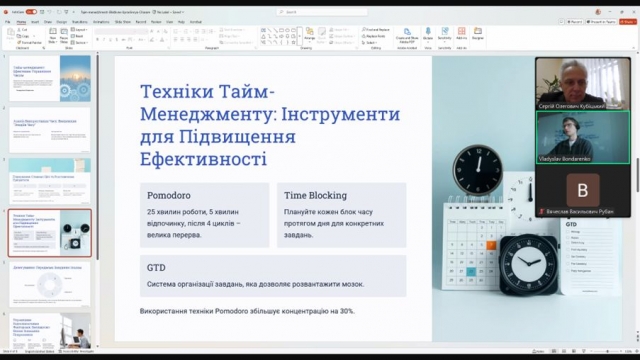
Task: Toggle Underline formatting in Font group
Action: [x=110, y=40]
